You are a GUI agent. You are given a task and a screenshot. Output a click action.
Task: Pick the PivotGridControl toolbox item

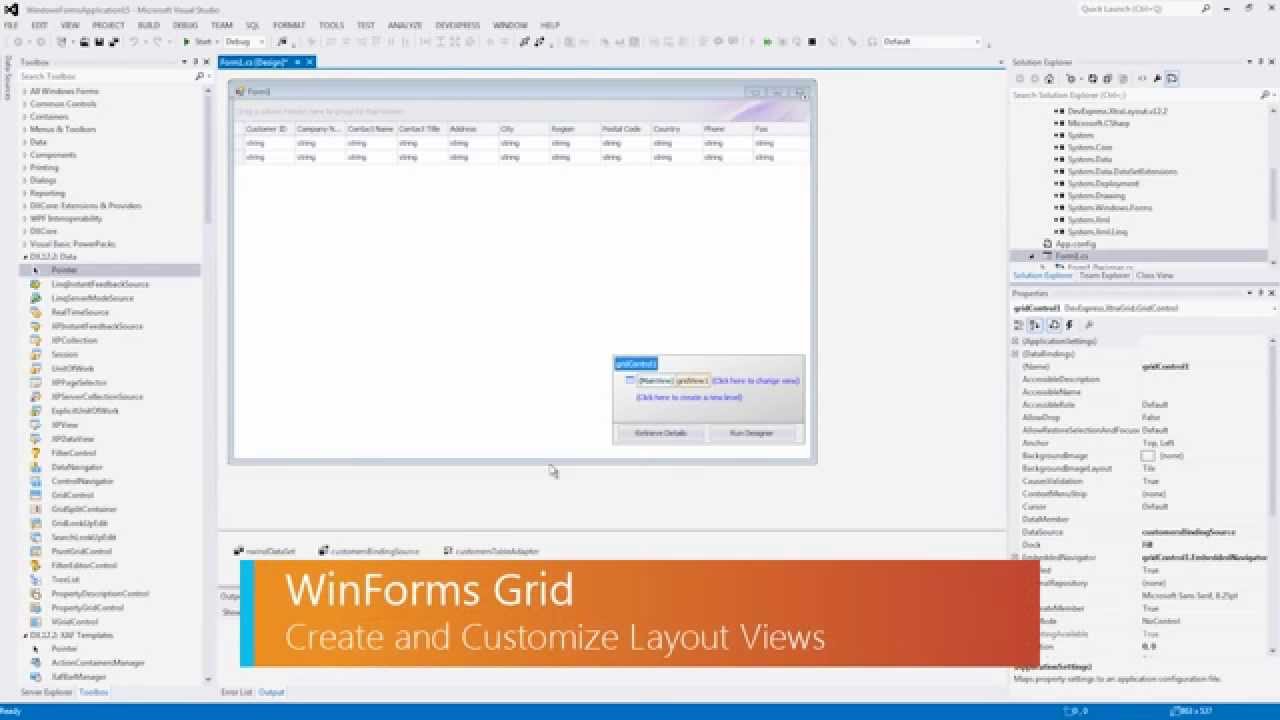click(x=82, y=551)
